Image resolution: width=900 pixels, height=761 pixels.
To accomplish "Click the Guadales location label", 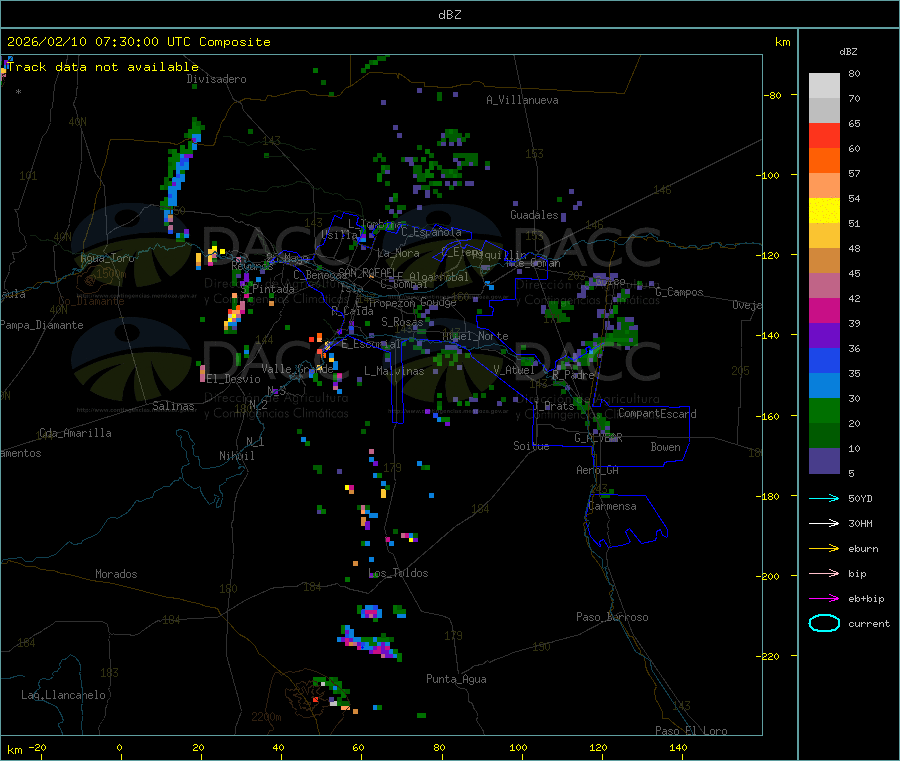I will pyautogui.click(x=534, y=215).
